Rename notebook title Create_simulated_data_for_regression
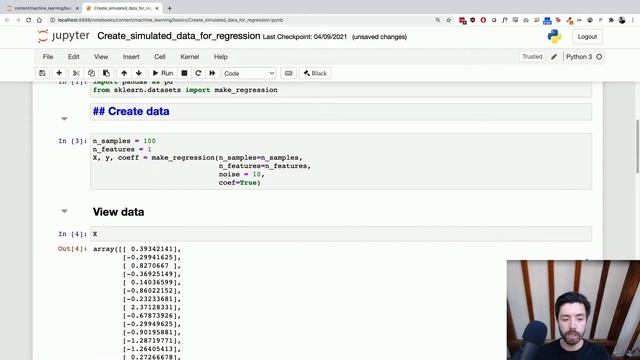Viewport: 640px width, 360px height. coord(178,36)
